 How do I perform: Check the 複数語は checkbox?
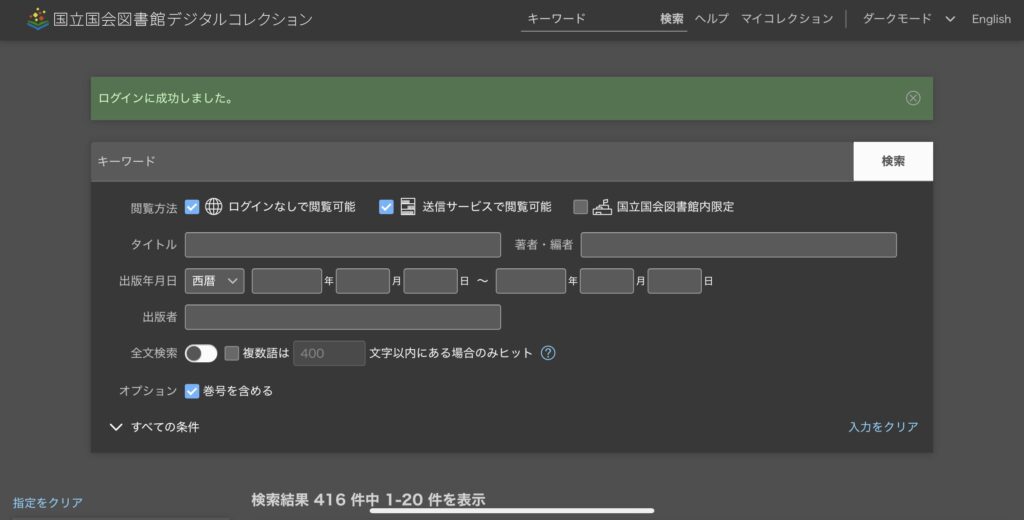(231, 353)
